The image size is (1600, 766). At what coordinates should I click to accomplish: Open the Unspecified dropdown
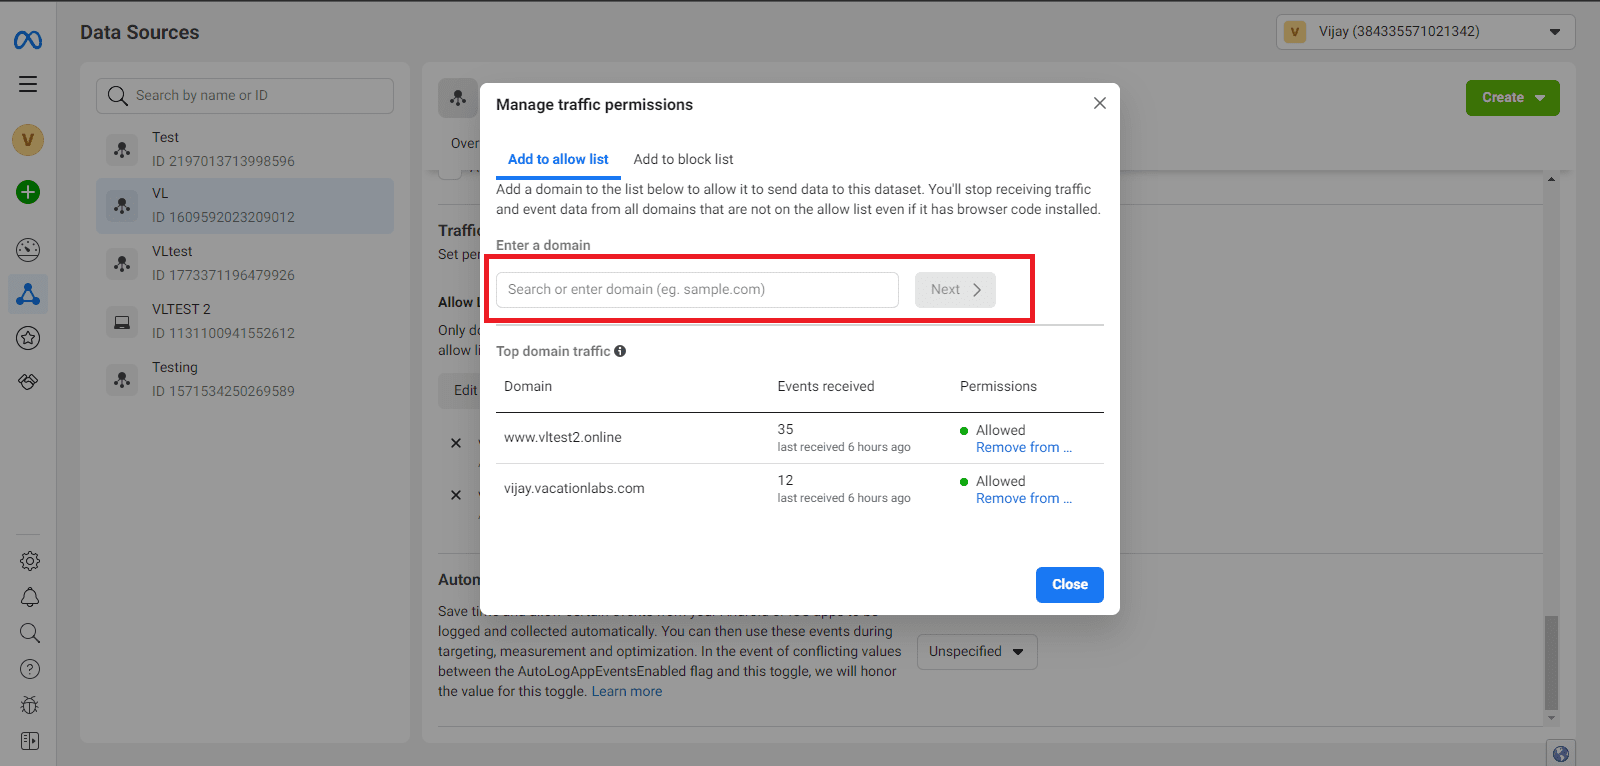coord(976,652)
